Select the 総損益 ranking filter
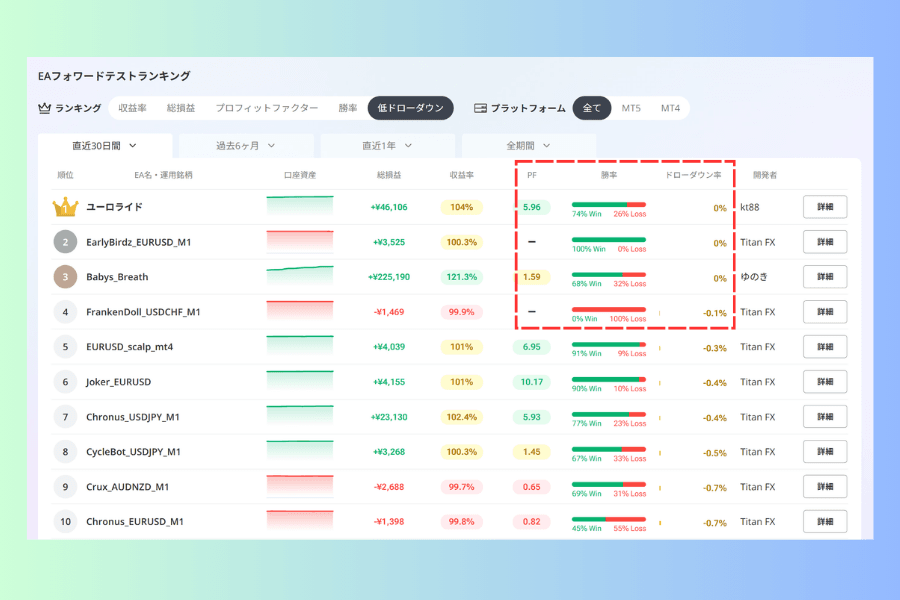This screenshot has height=600, width=900. [181, 108]
